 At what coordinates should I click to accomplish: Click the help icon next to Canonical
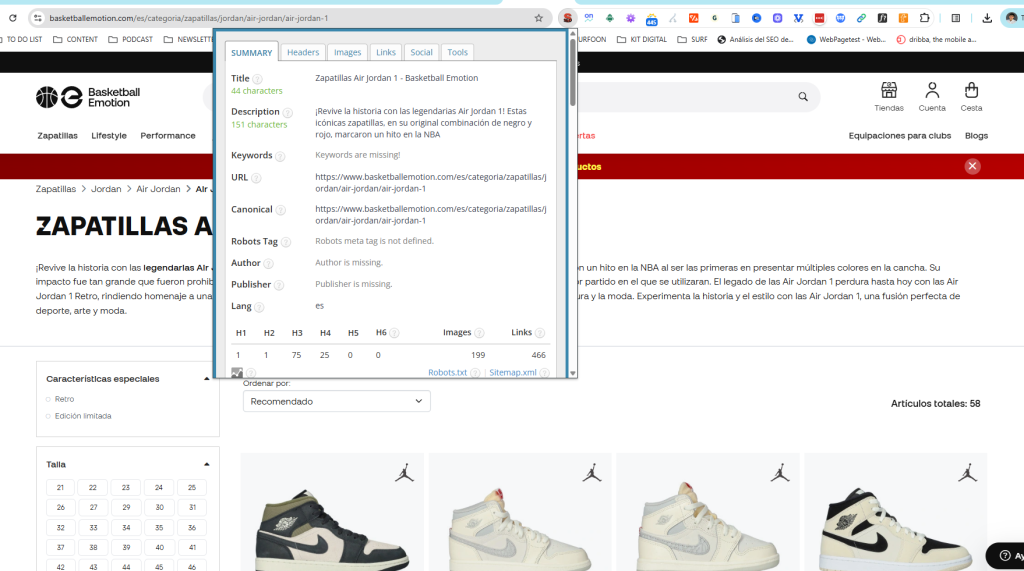[x=281, y=210]
